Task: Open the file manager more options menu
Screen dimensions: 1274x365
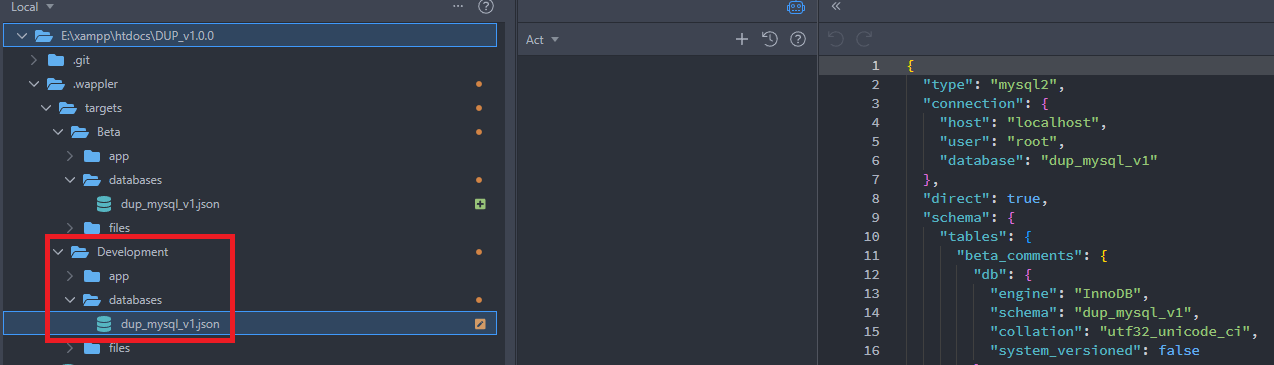Action: point(458,6)
